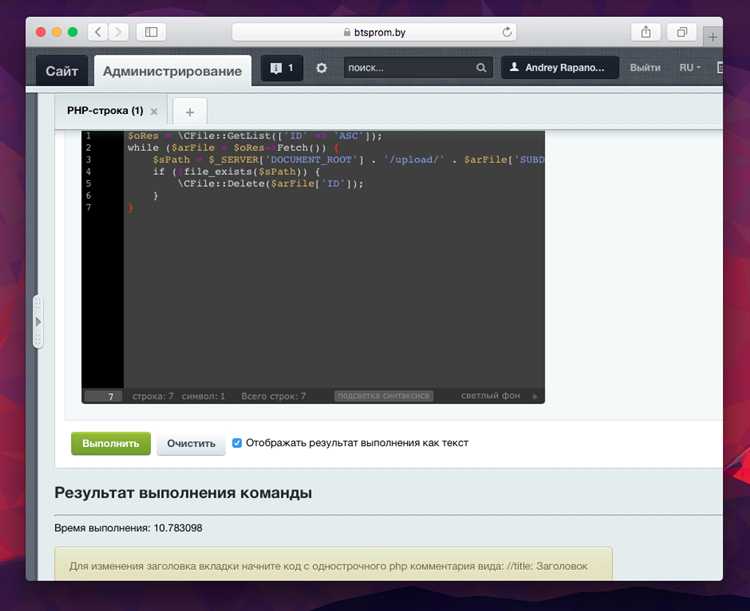Toggle 'подсветка синтаксиса' in editor status bar
The height and width of the screenshot is (611, 750).
(383, 396)
